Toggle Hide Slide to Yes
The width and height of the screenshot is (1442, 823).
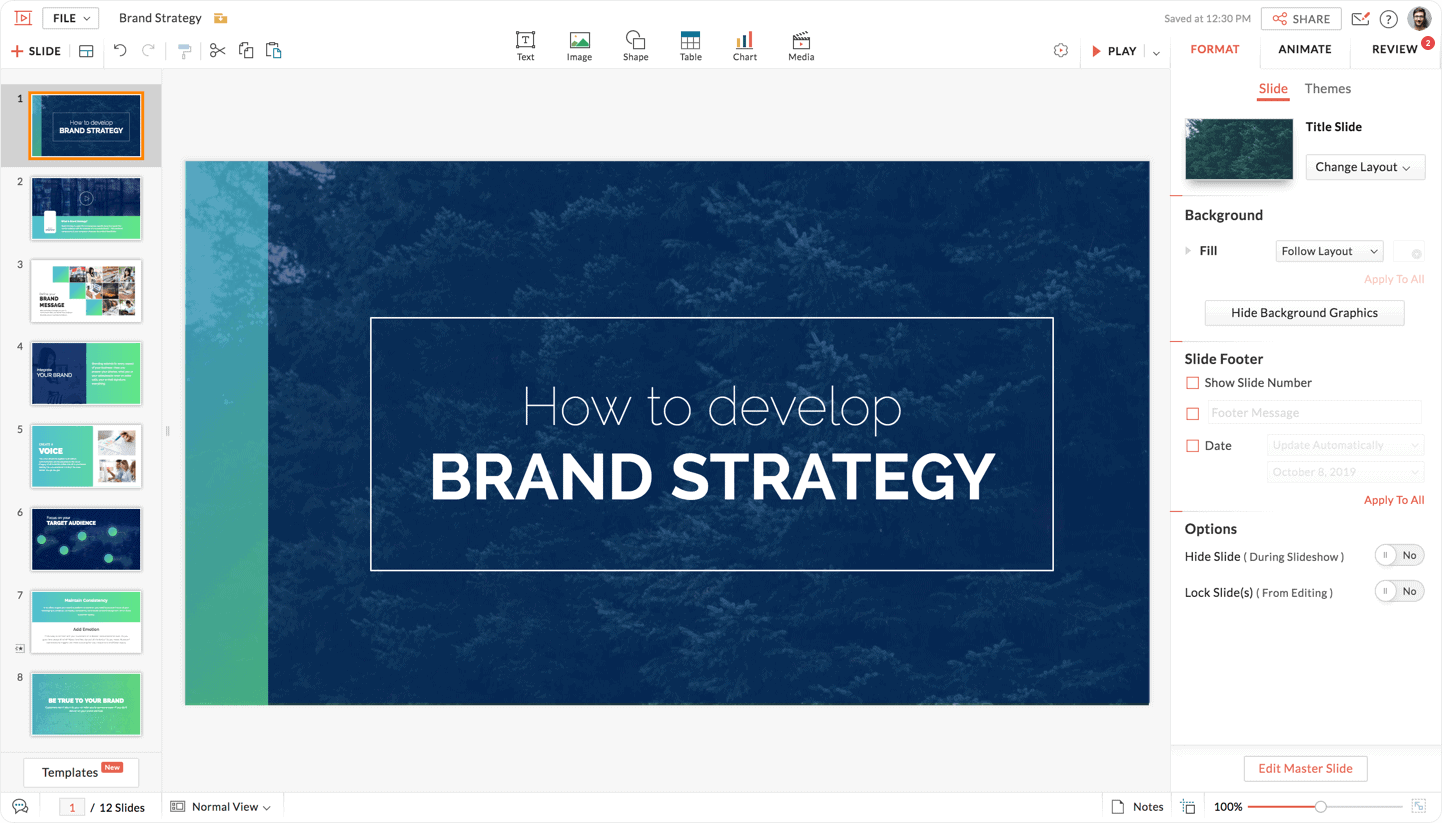(x=1398, y=555)
